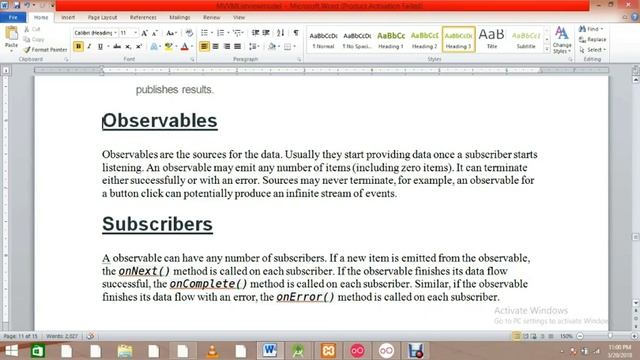Click the Clear Formatting icon
Viewport: 640px width, 360px height.
click(189, 33)
